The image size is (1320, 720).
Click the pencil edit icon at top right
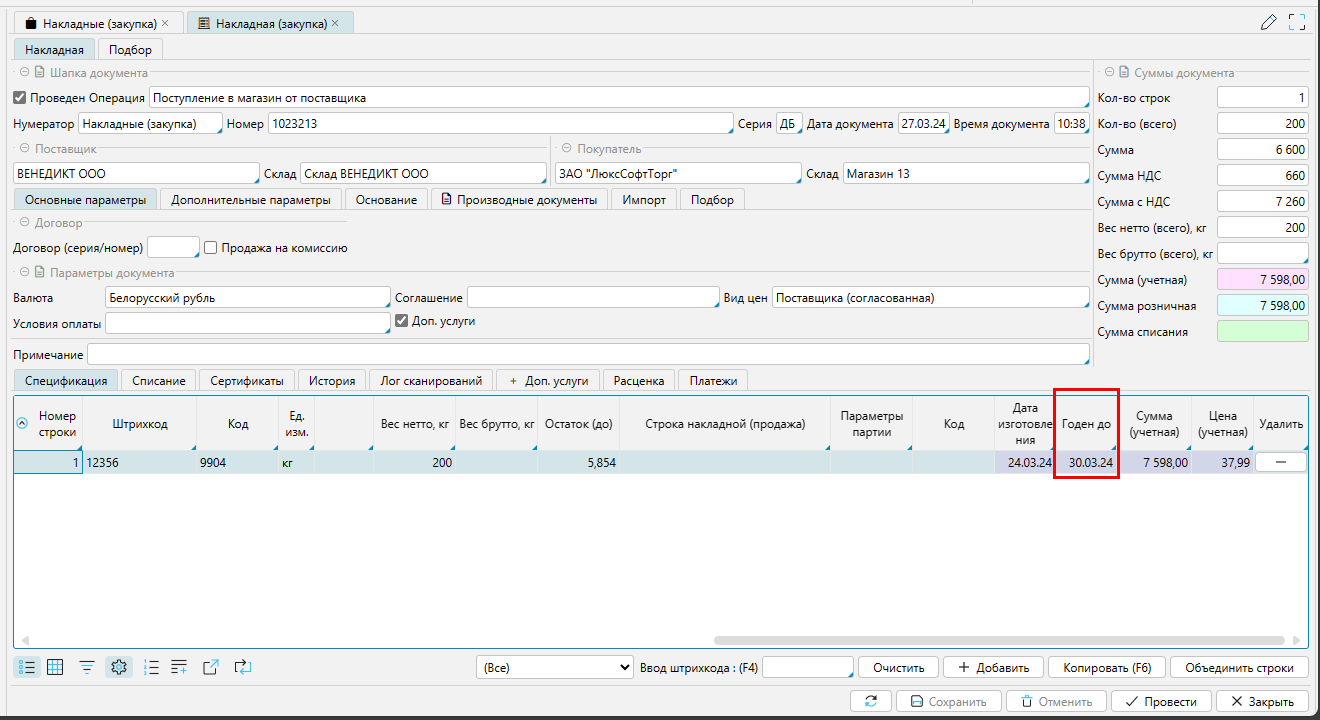[1269, 22]
